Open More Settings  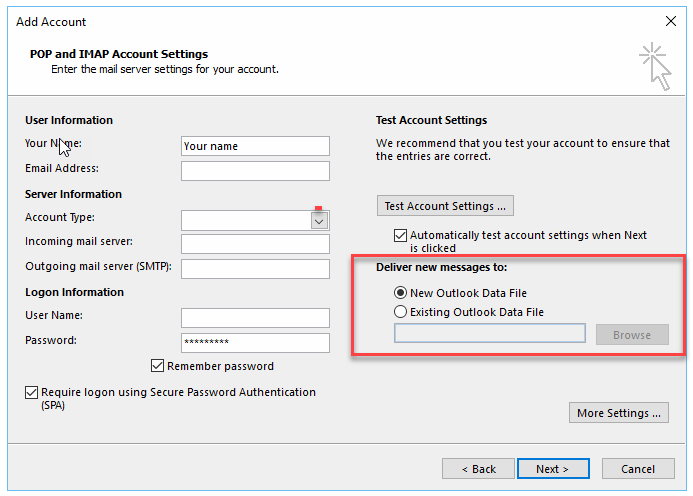pyautogui.click(x=619, y=413)
